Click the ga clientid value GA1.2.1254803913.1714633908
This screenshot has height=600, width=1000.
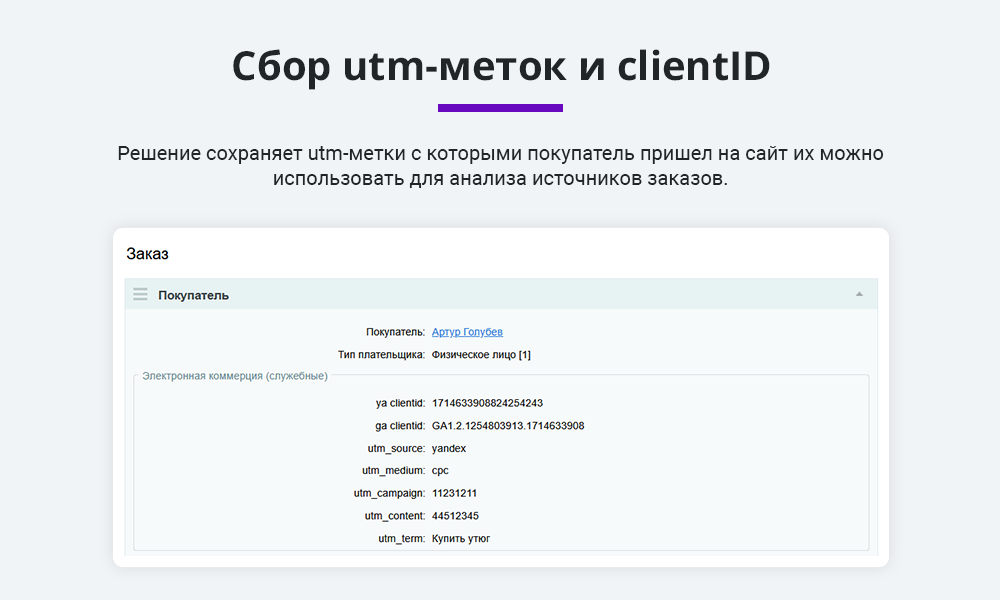click(507, 425)
